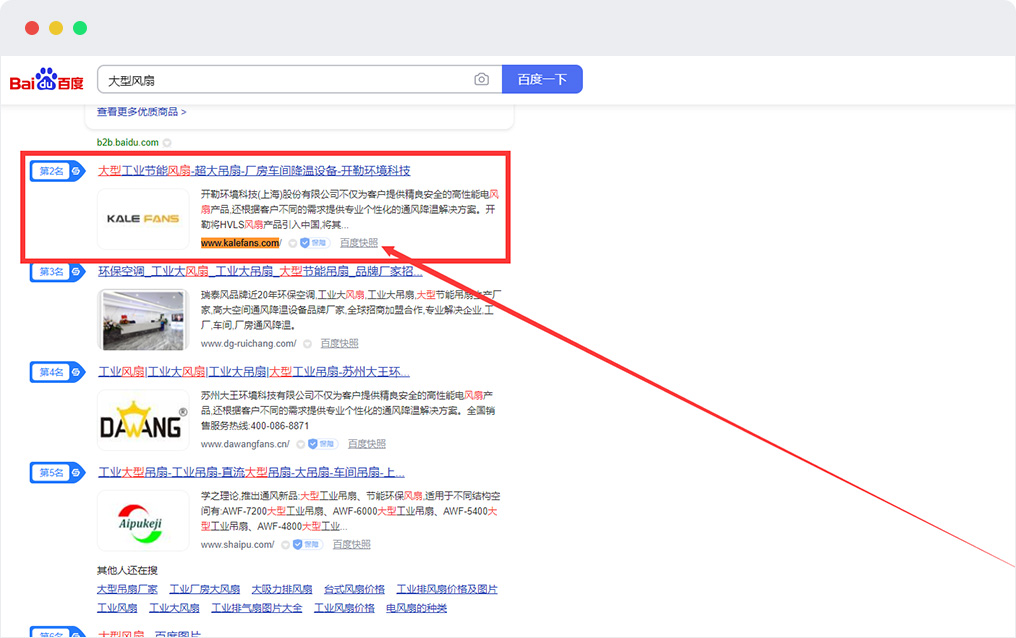Click the 保障 shield badge on kalefans result
This screenshot has height=638, width=1016.
315,243
